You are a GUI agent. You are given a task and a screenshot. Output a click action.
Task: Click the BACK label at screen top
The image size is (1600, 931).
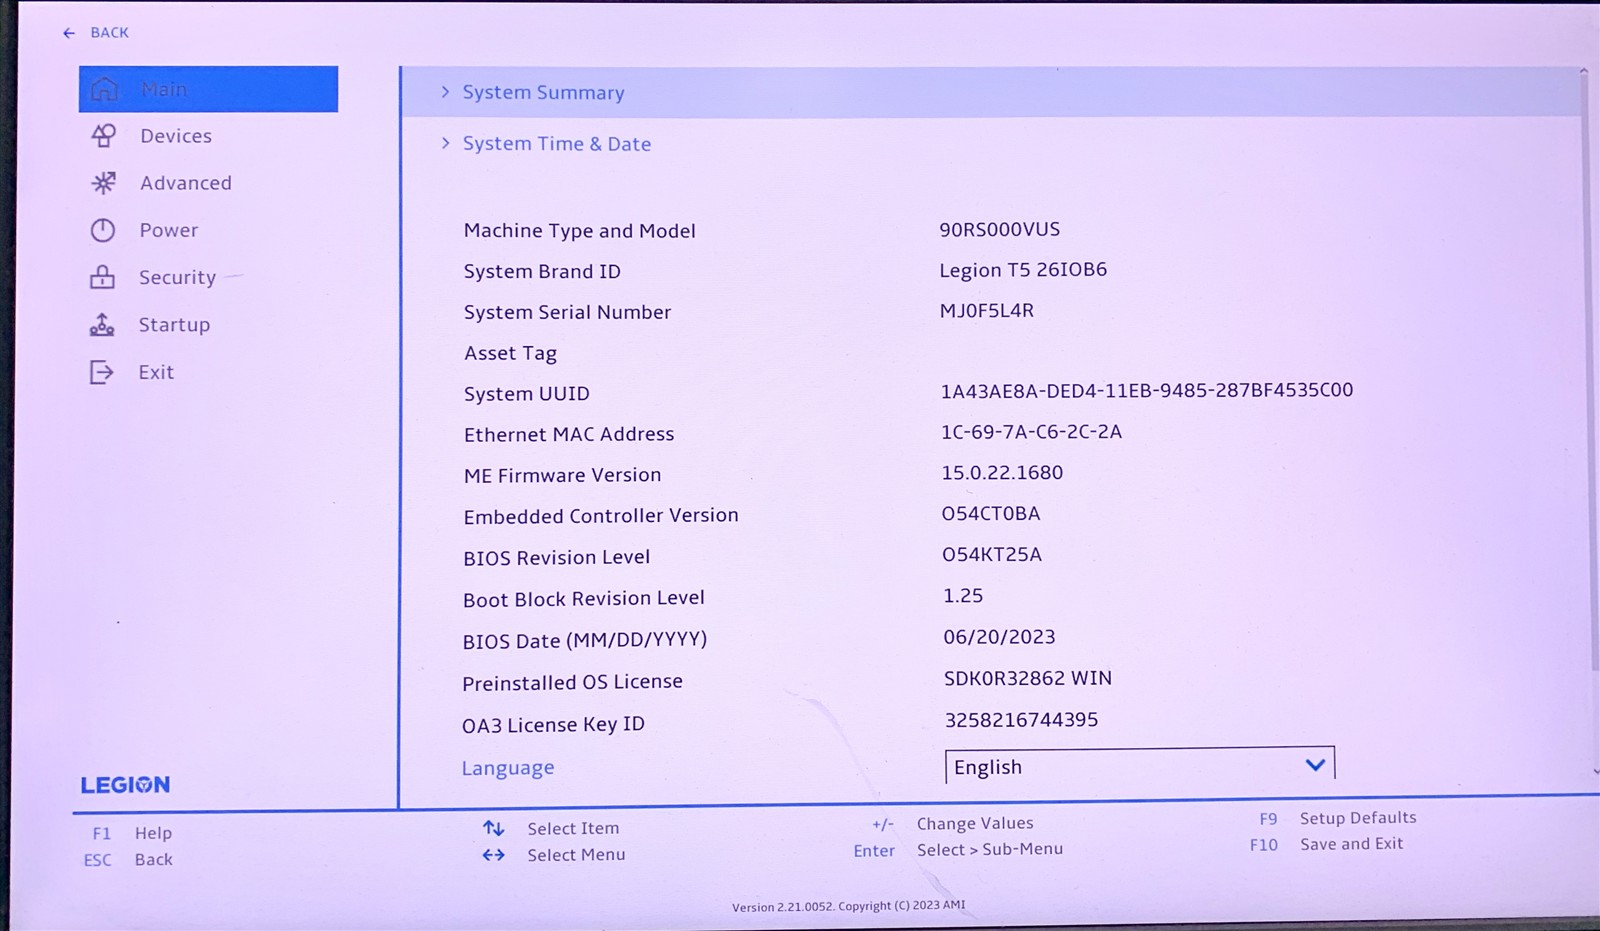pyautogui.click(x=108, y=32)
